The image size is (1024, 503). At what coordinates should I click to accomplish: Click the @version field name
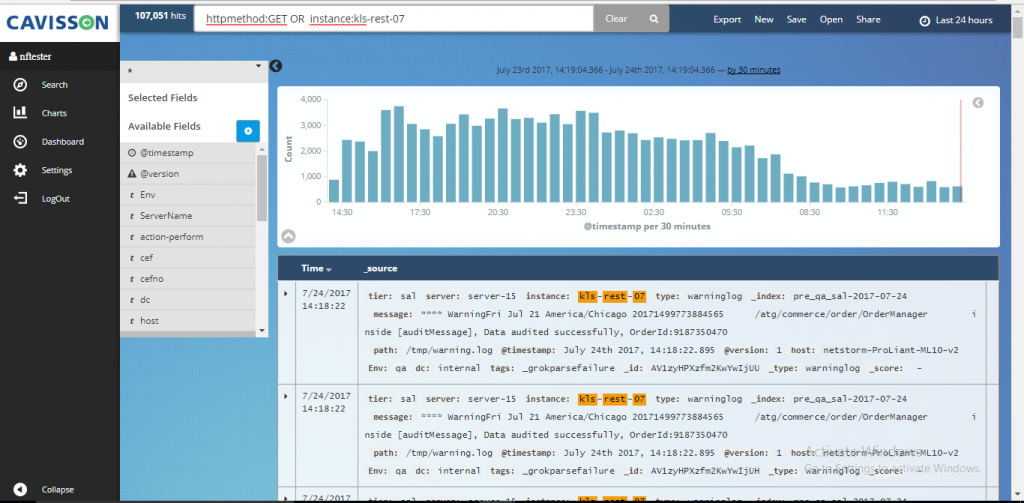coord(159,174)
